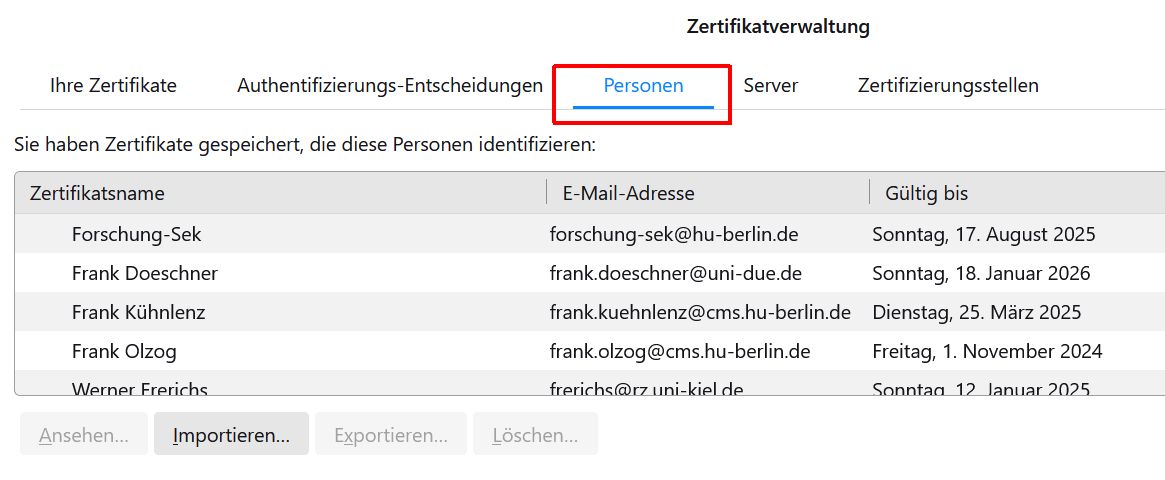
Task: Open the Authentifizierungs-Entscheidungen tab
Action: [x=389, y=86]
